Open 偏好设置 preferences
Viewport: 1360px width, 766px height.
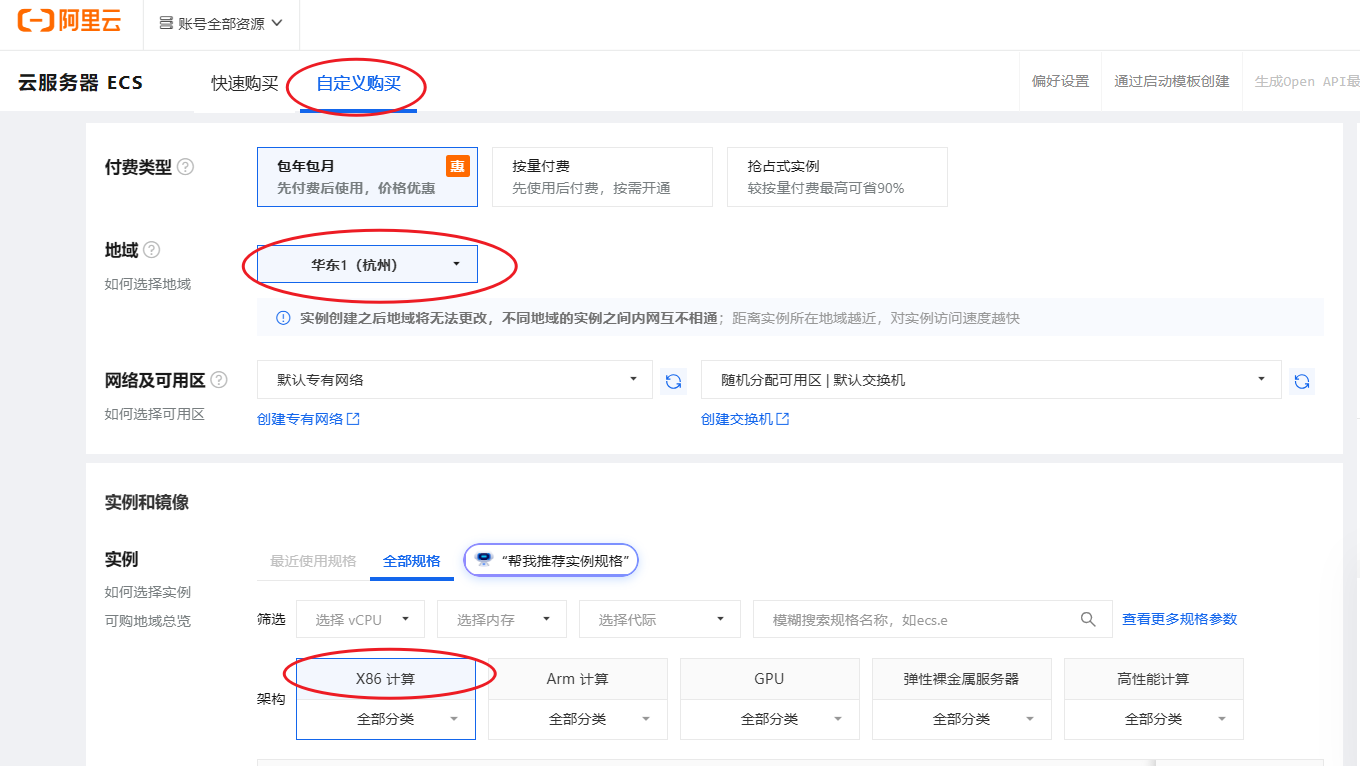(1060, 81)
